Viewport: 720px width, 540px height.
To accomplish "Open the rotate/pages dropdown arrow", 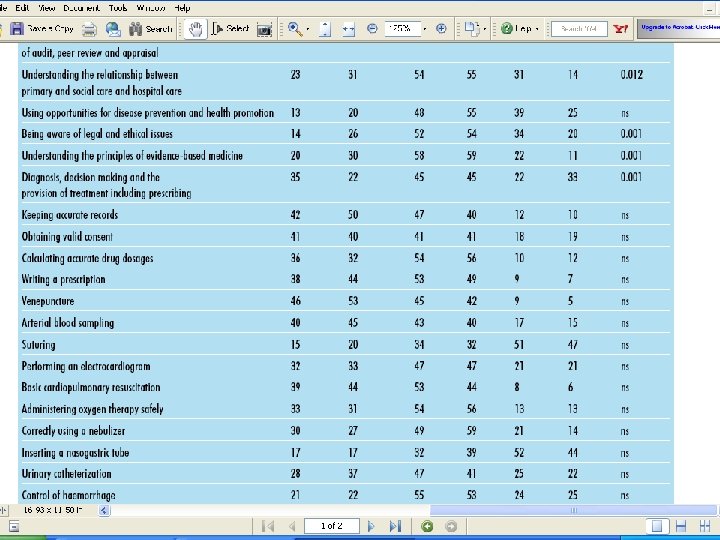I will pyautogui.click(x=484, y=29).
